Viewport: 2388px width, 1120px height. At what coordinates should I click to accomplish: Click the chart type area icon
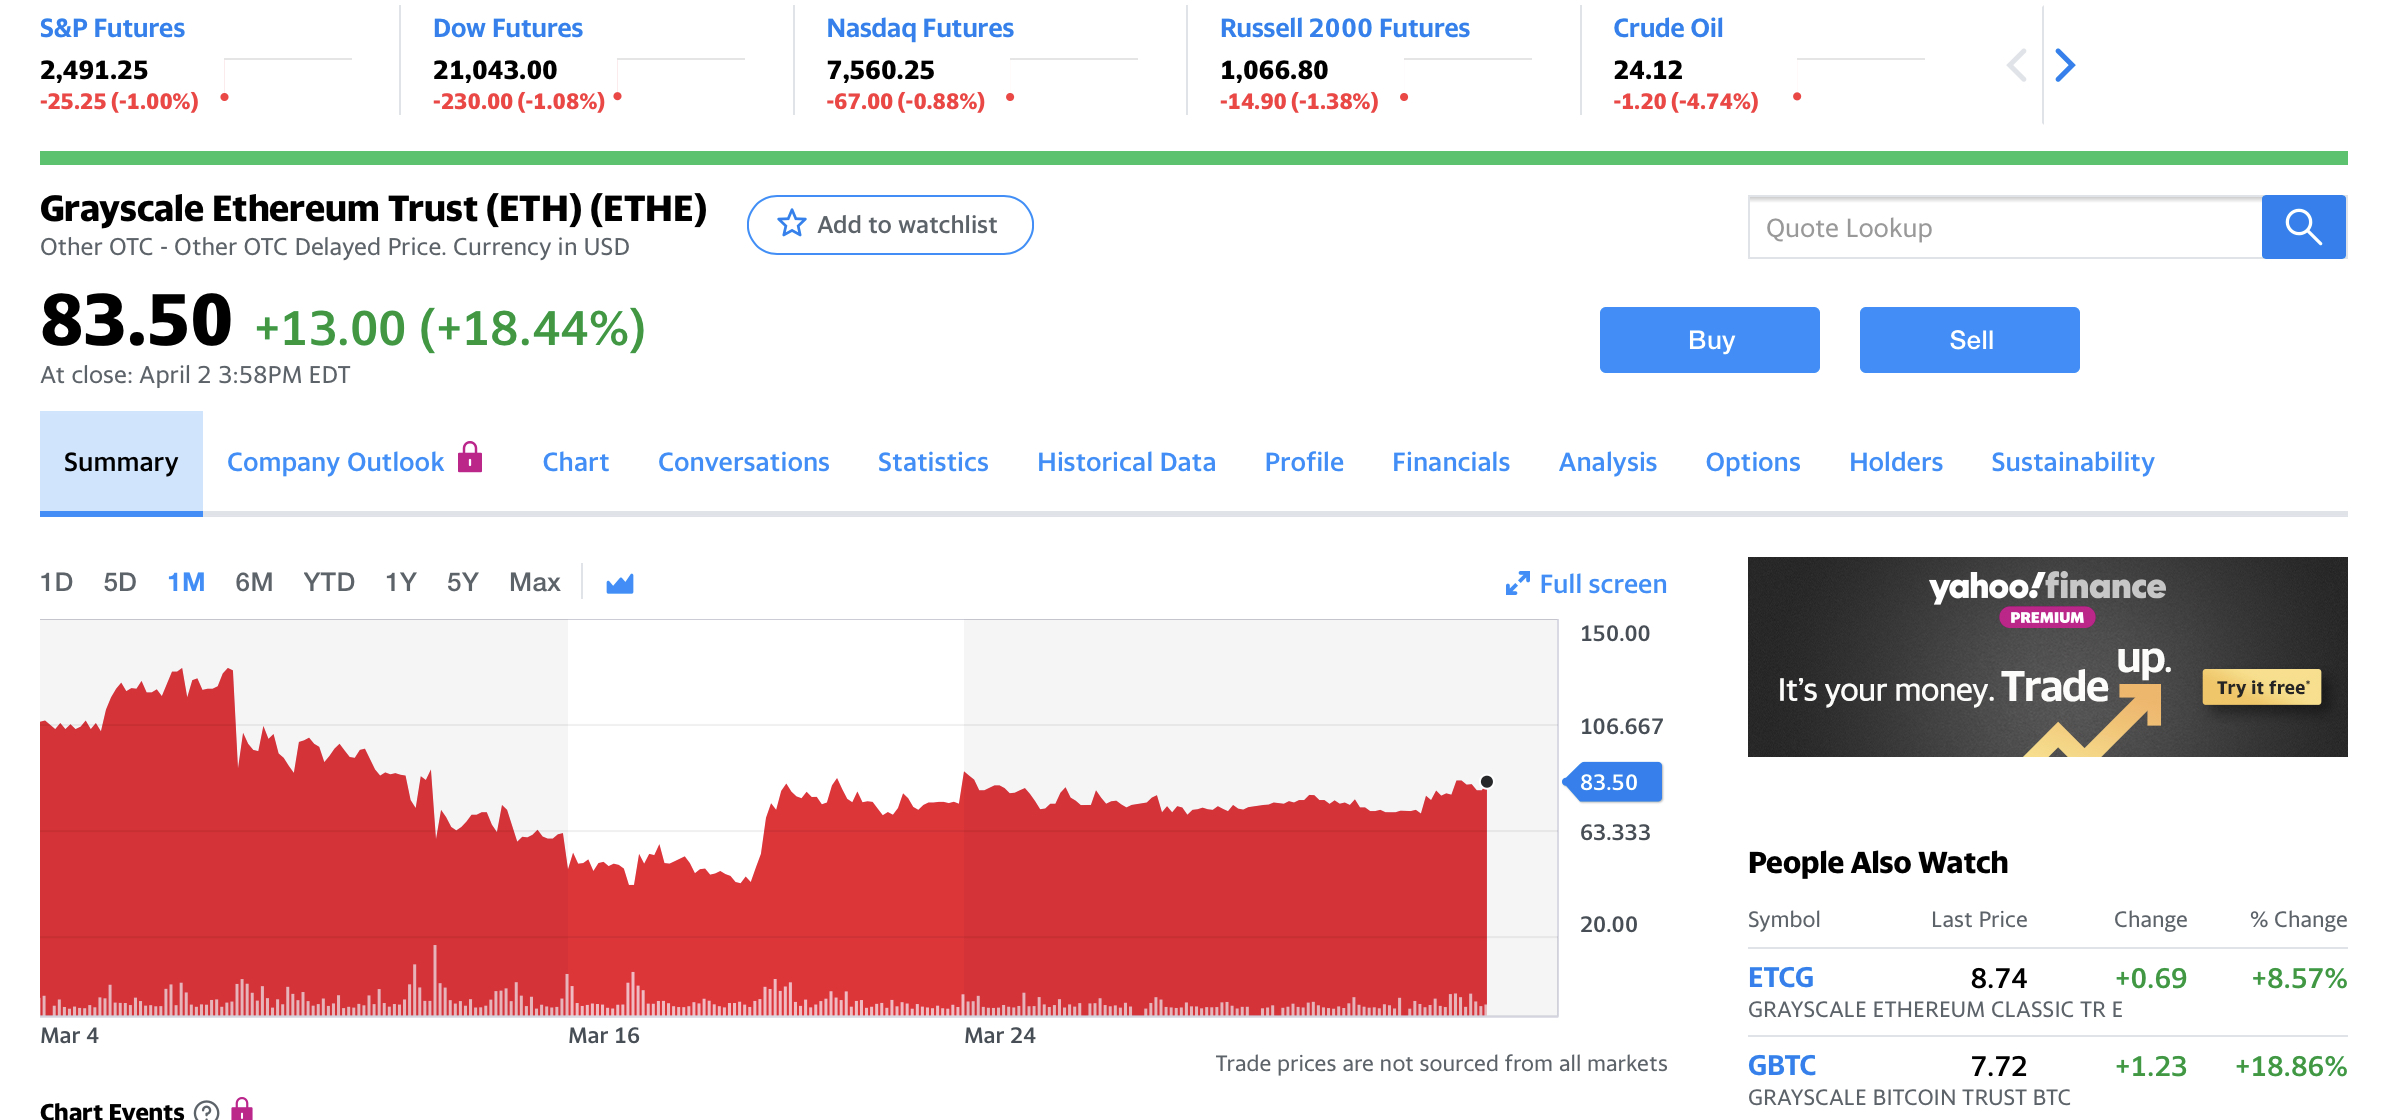pos(619,583)
